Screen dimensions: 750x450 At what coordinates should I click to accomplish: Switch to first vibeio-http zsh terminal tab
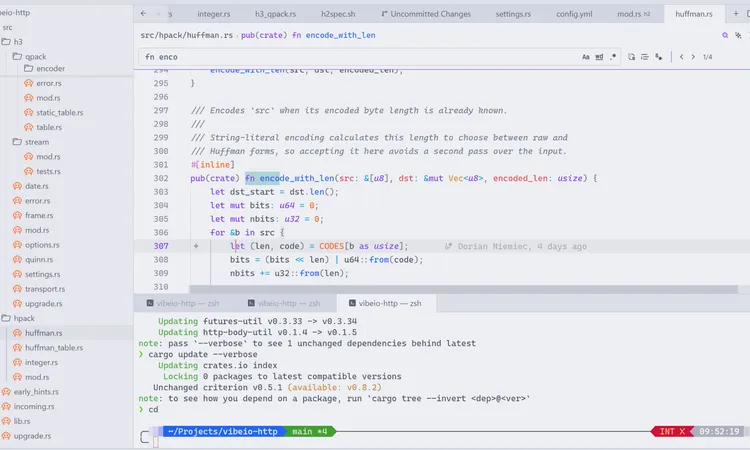(x=183, y=303)
